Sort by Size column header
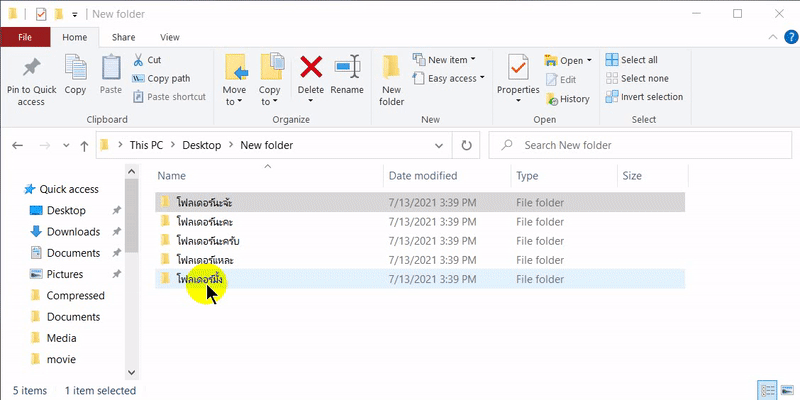Viewport: 800px width, 400px height. 632,176
